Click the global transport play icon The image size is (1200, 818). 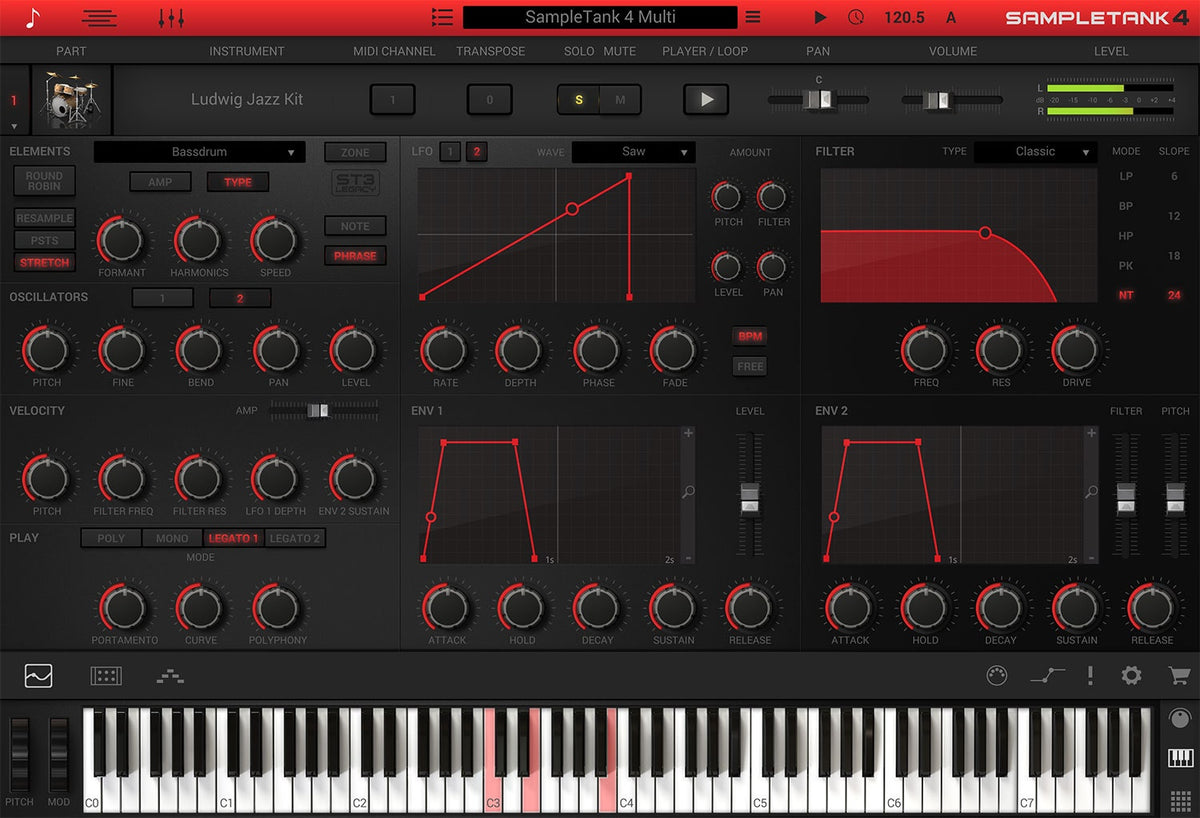pos(821,17)
